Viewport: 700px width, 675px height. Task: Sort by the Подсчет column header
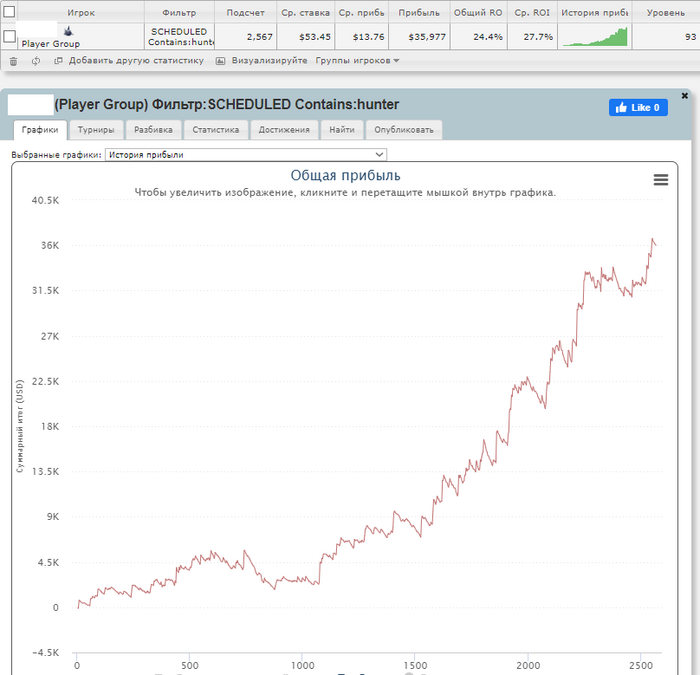(x=246, y=12)
